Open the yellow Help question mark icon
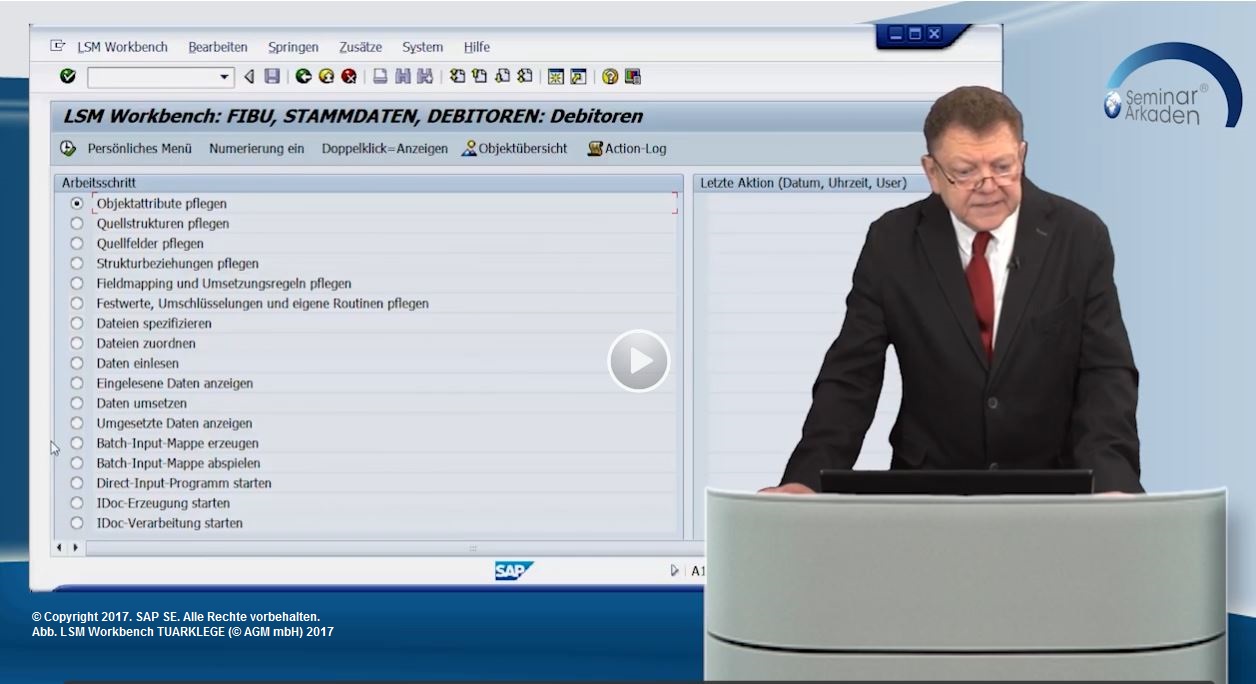 [x=610, y=76]
